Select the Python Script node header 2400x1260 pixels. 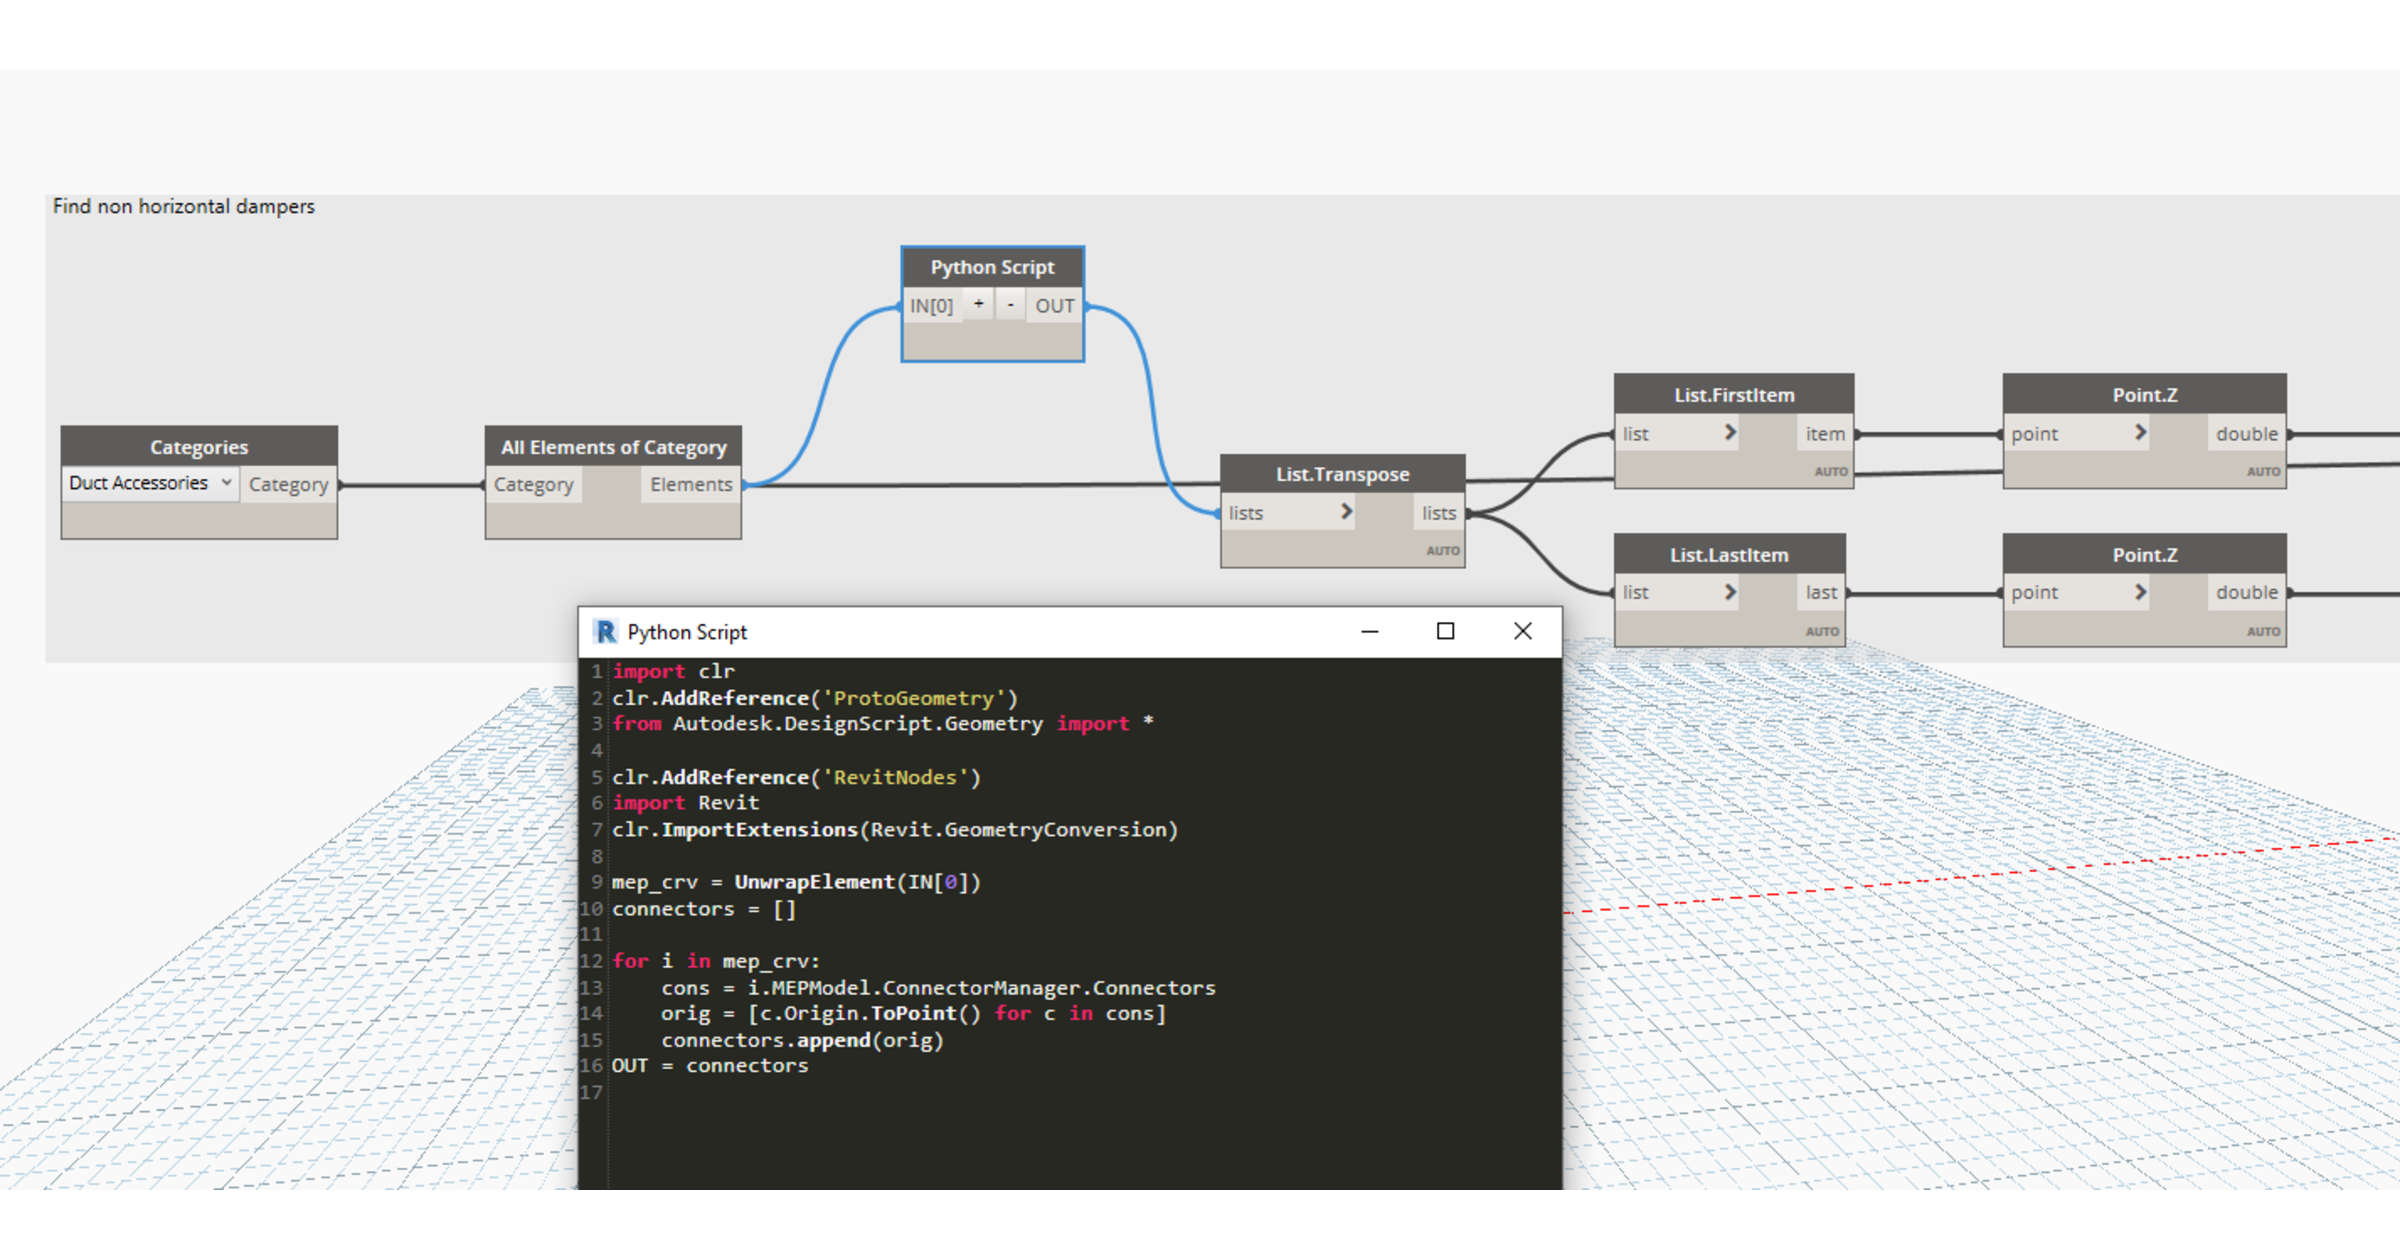coord(992,266)
